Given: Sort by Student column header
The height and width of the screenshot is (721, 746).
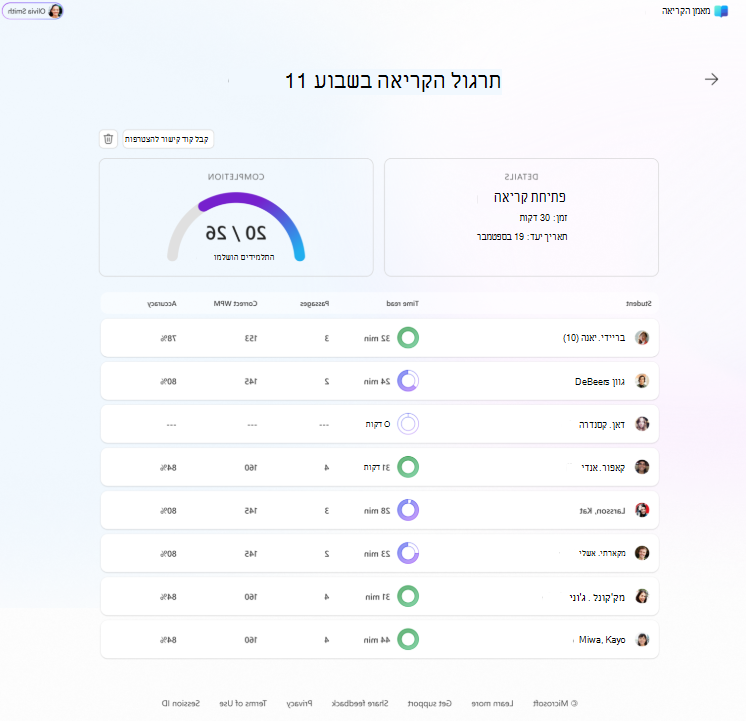Looking at the screenshot, I should coord(638,303).
